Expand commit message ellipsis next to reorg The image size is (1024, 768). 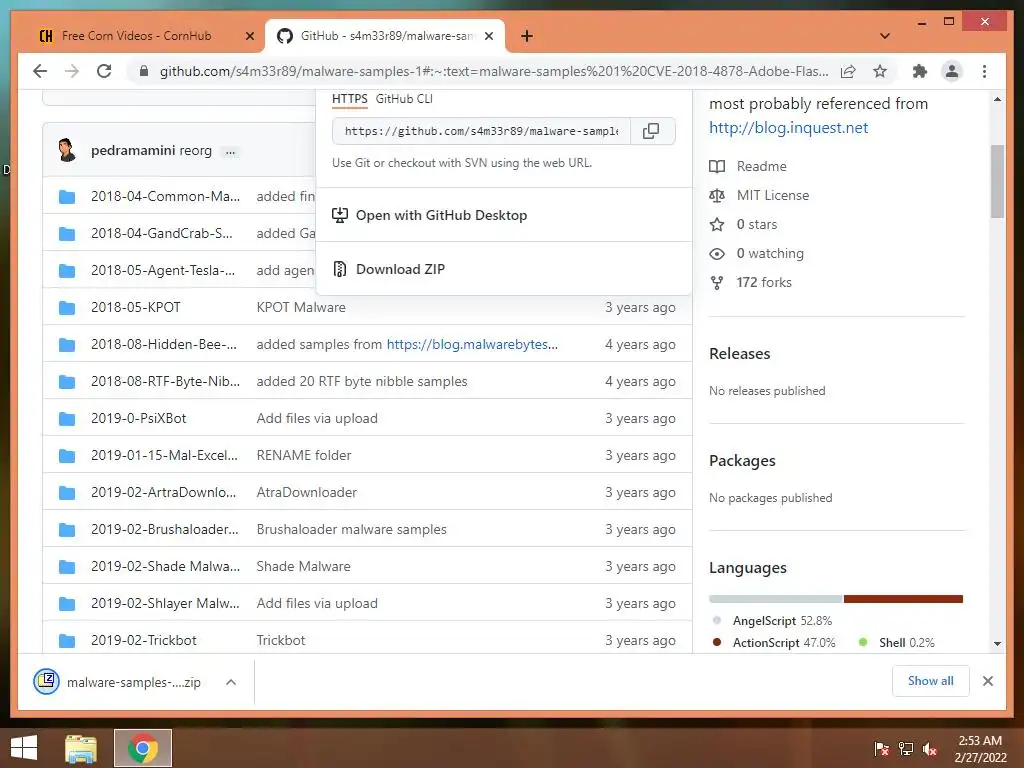[x=230, y=152]
